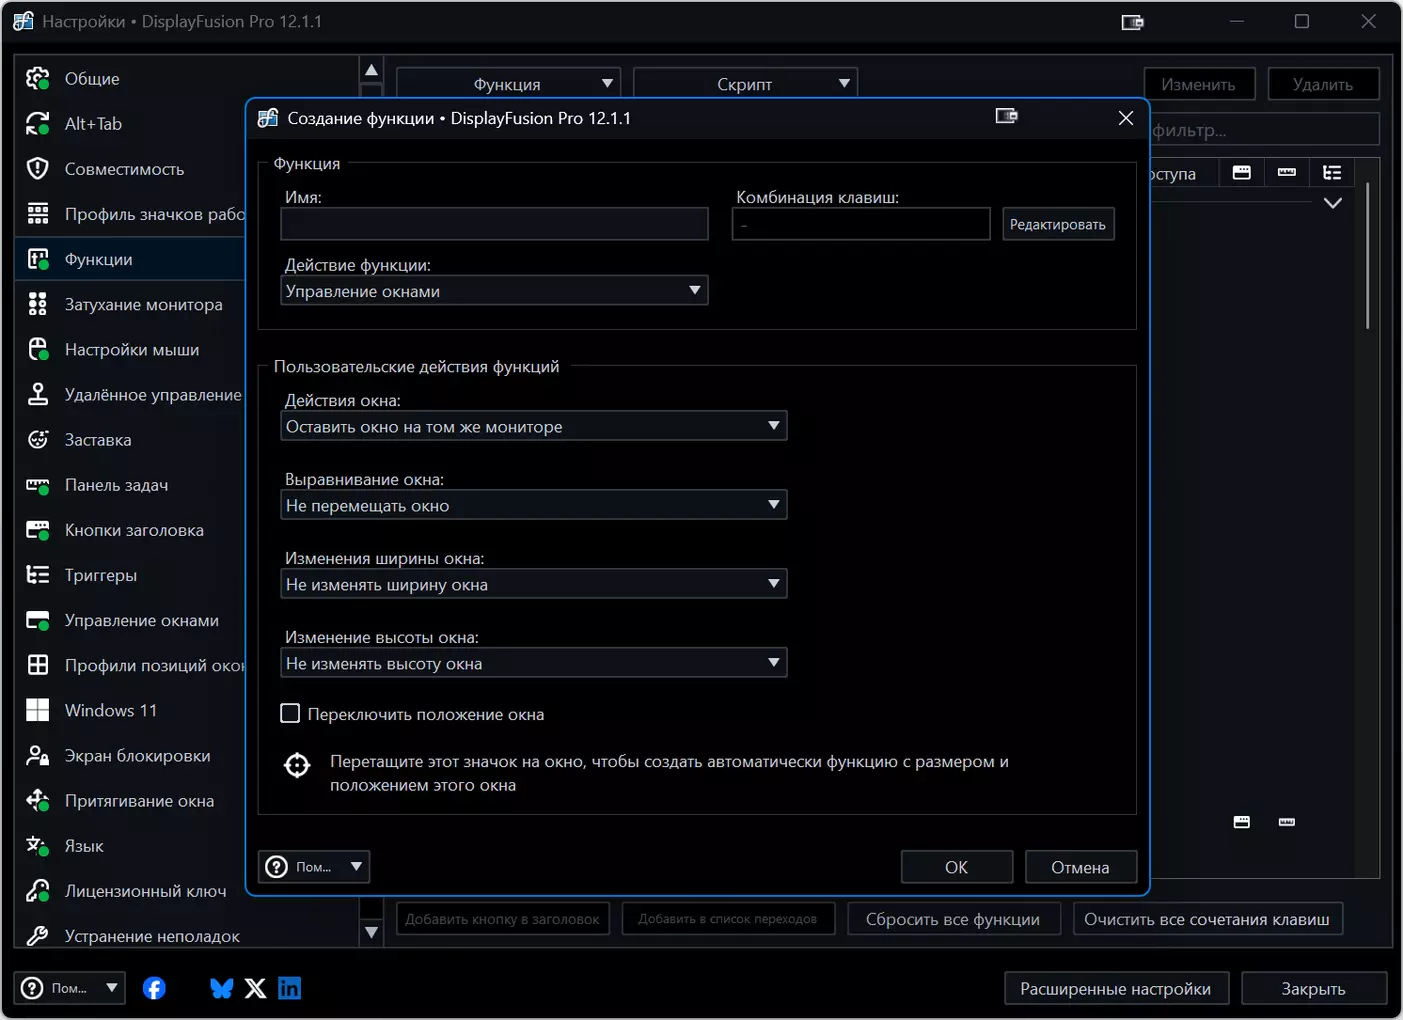Focus the Имя input field
The image size is (1403, 1020).
pyautogui.click(x=494, y=224)
